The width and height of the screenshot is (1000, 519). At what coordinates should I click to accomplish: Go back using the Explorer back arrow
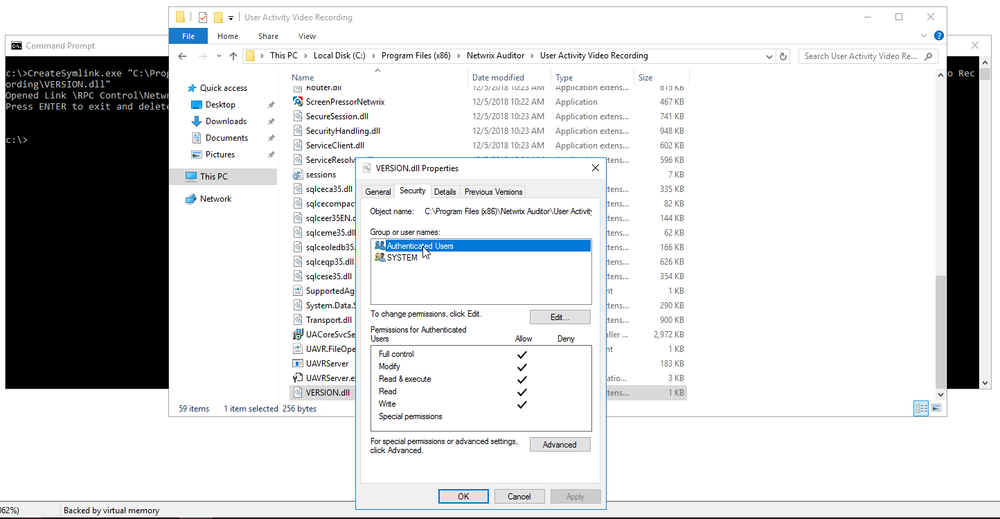pos(182,56)
